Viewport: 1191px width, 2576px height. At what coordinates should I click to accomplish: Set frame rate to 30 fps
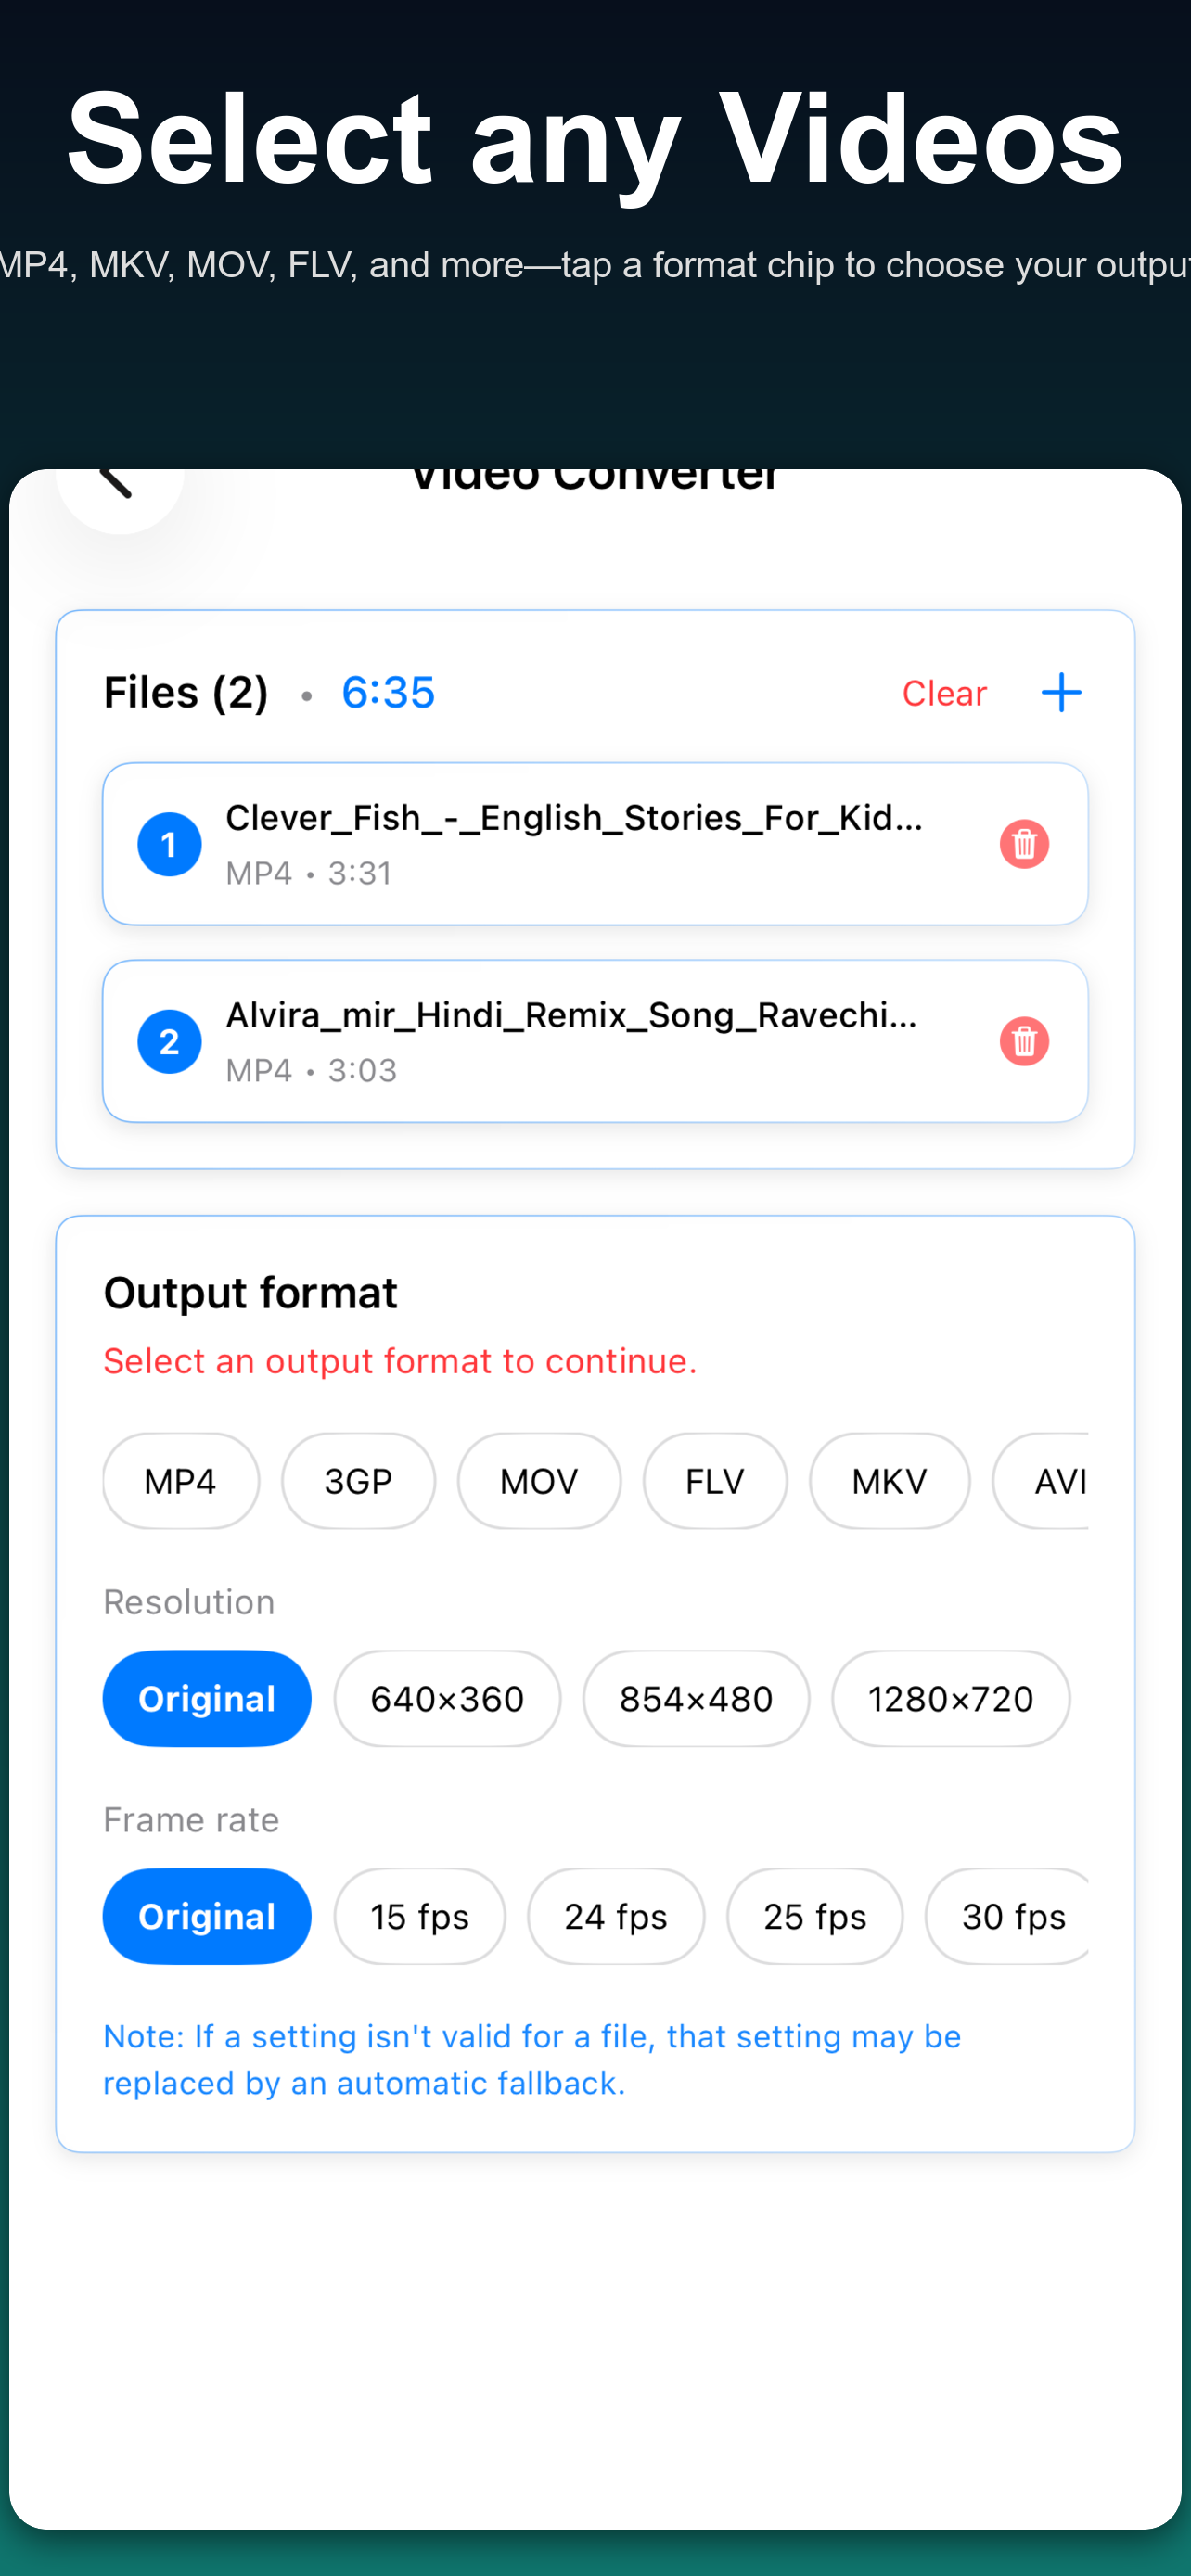coord(1008,1916)
